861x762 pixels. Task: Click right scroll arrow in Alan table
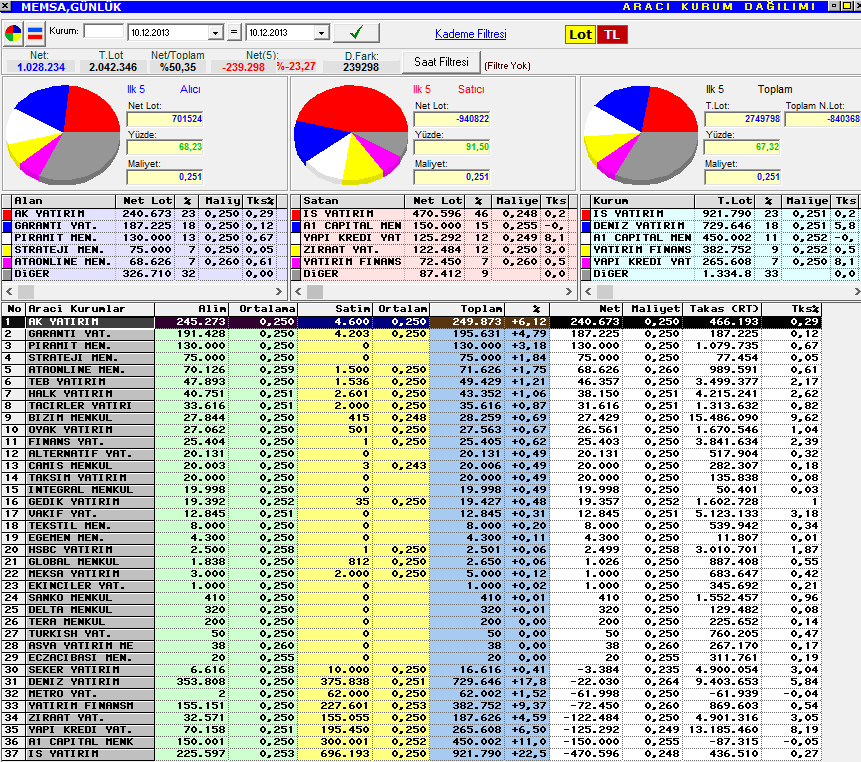tap(278, 292)
